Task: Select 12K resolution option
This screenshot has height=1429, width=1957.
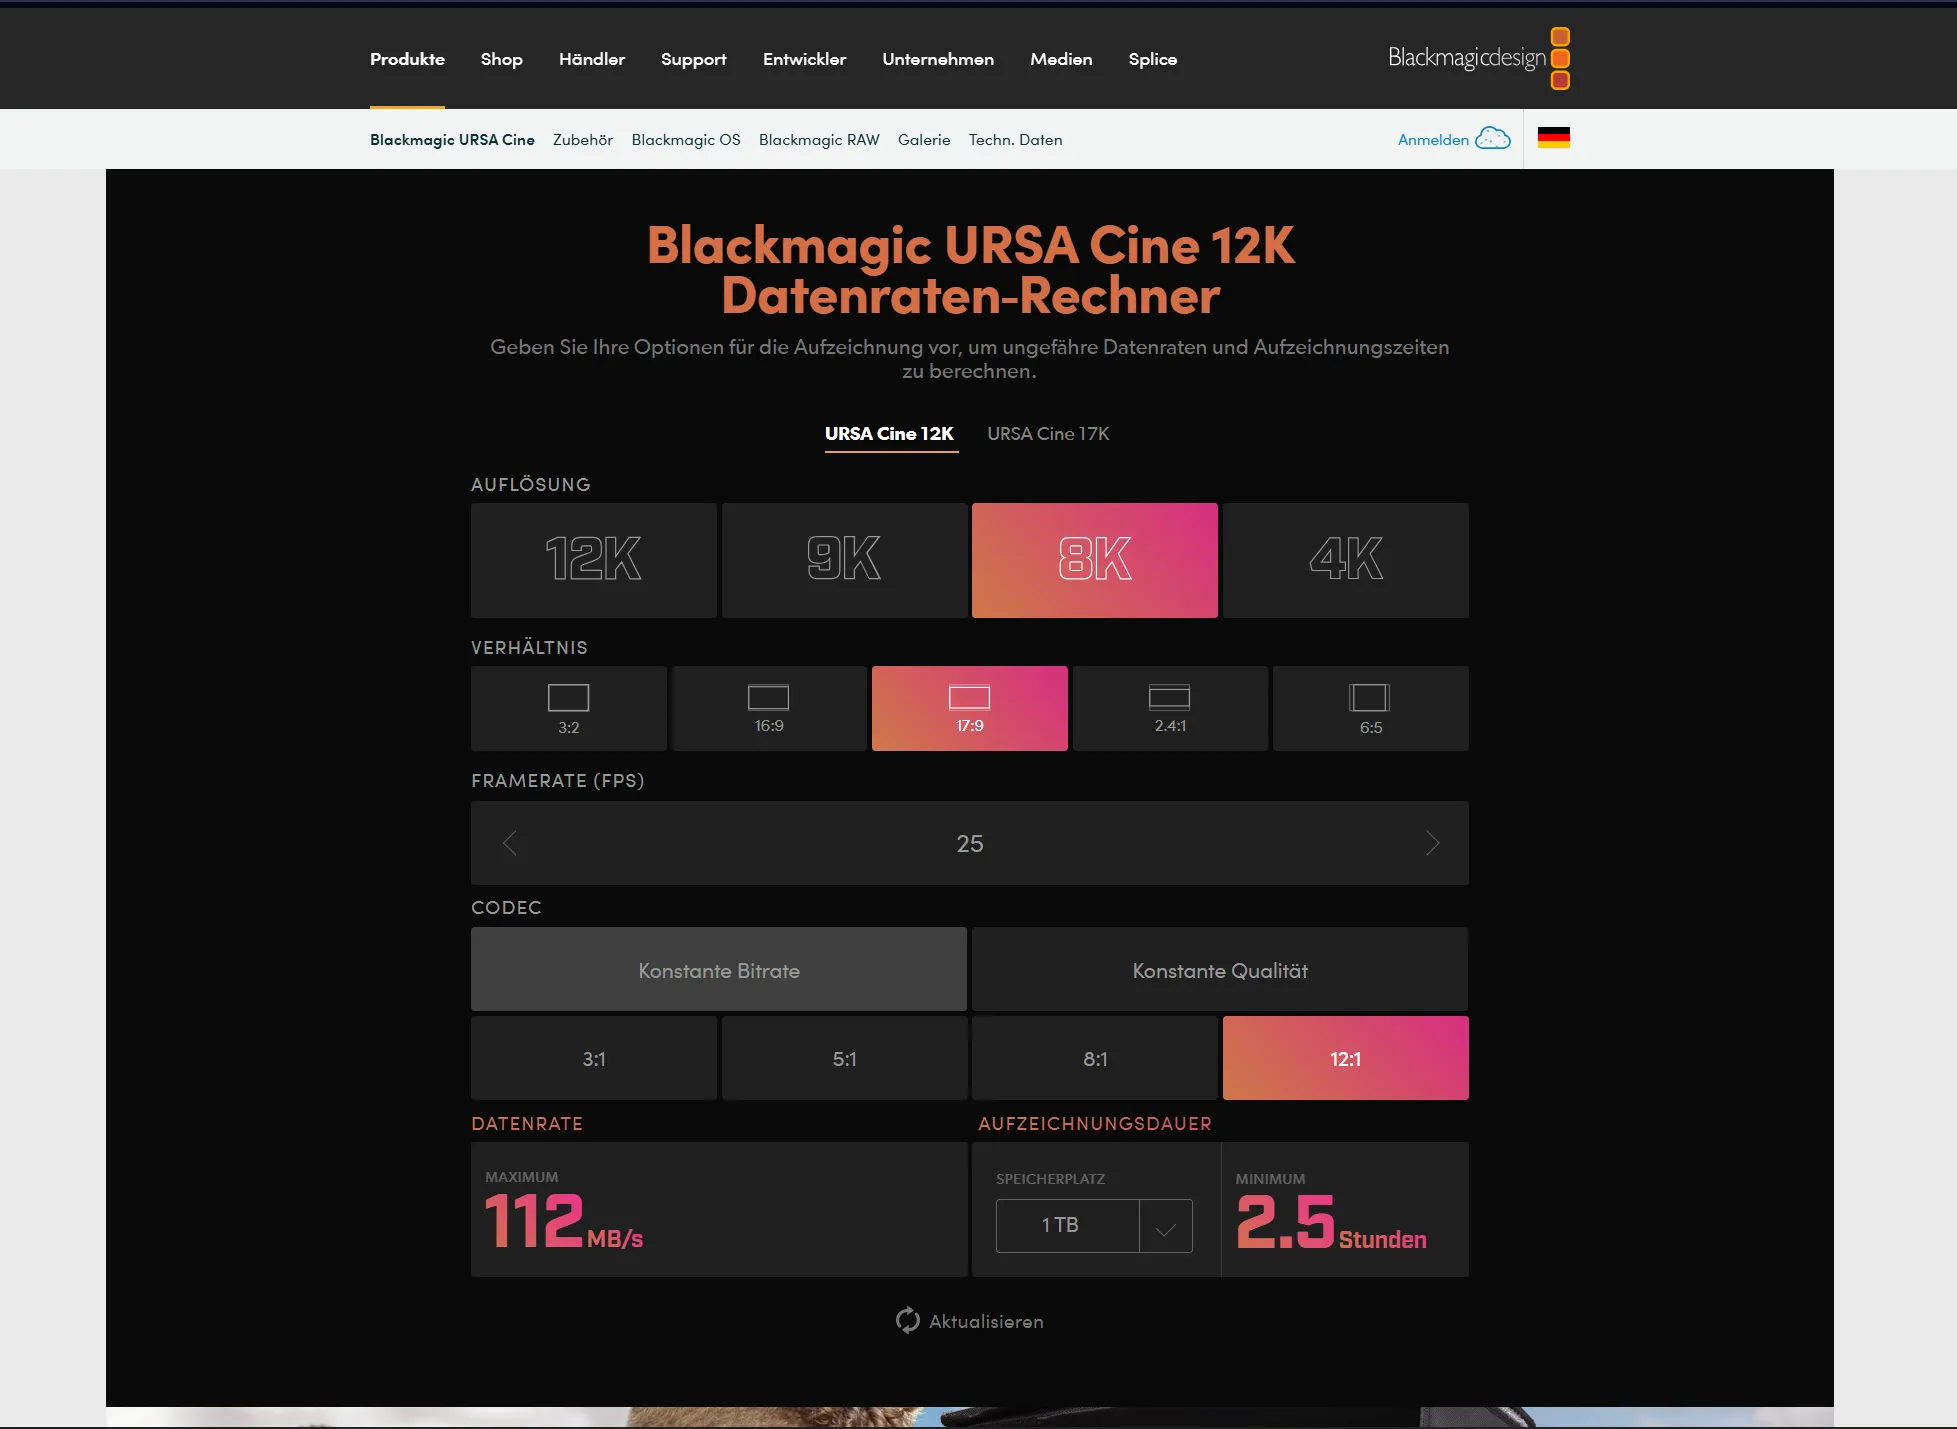Action: (593, 559)
